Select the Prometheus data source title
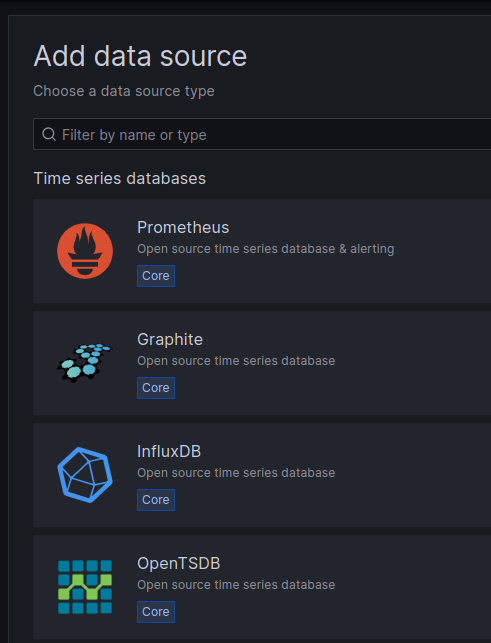Screen dimensions: 491x643 pos(183,228)
